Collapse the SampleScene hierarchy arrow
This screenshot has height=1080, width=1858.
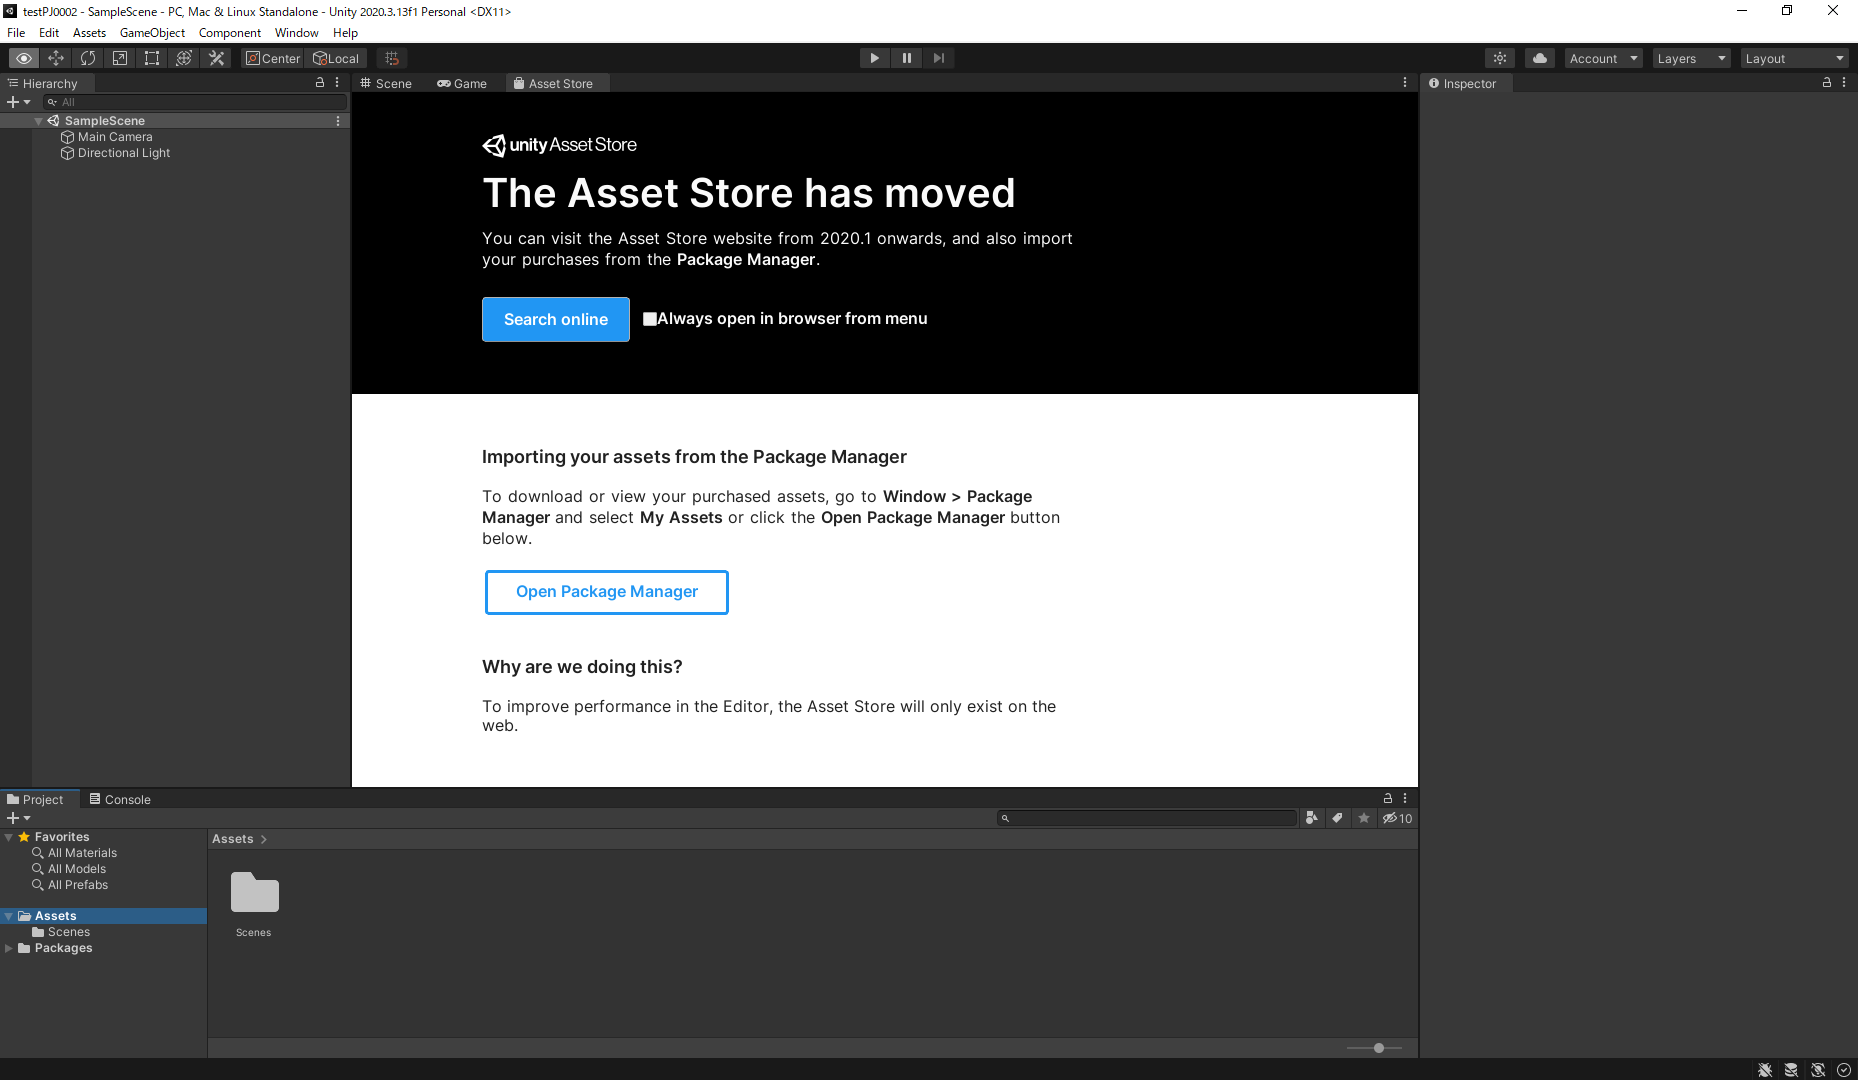[x=38, y=121]
